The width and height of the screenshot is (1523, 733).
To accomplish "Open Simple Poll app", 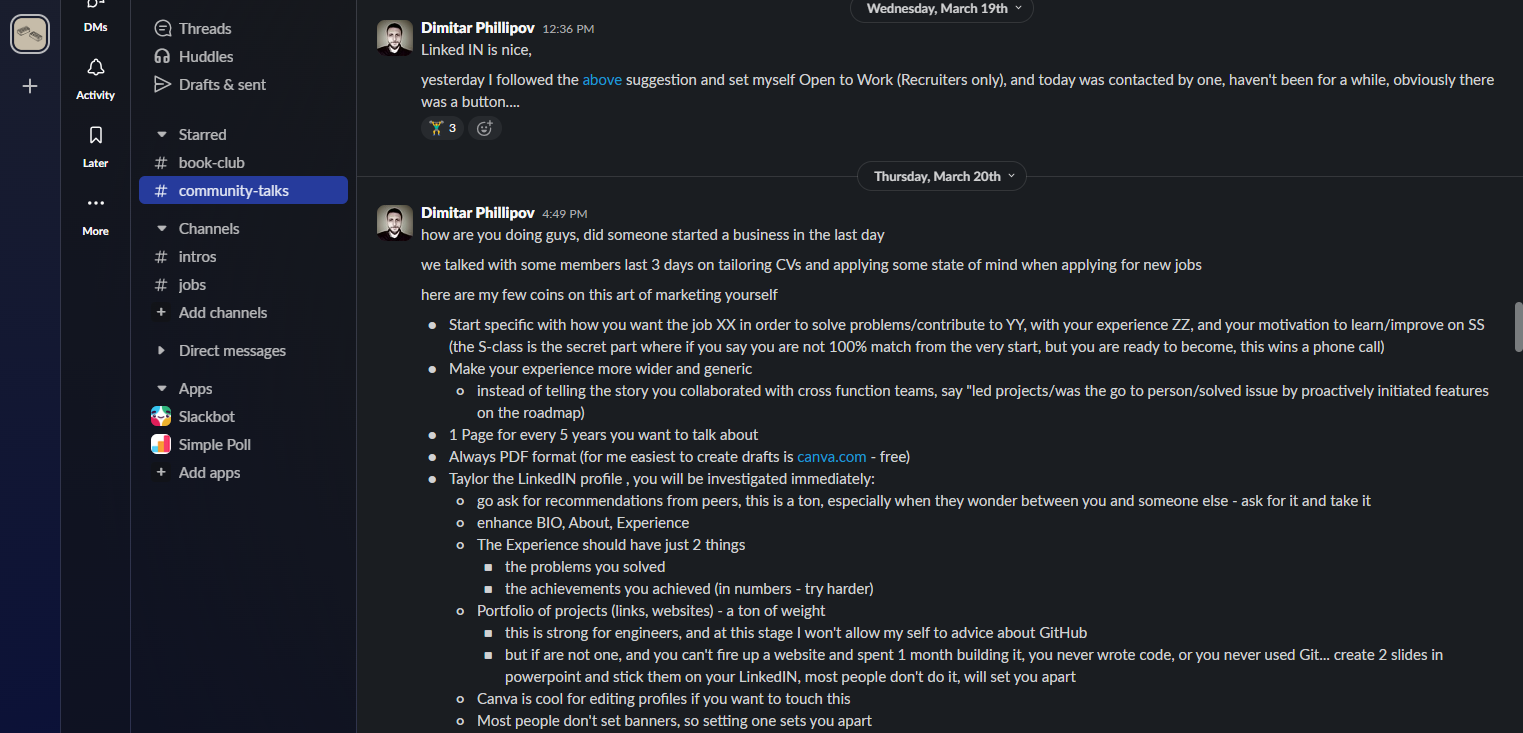I will [x=214, y=444].
